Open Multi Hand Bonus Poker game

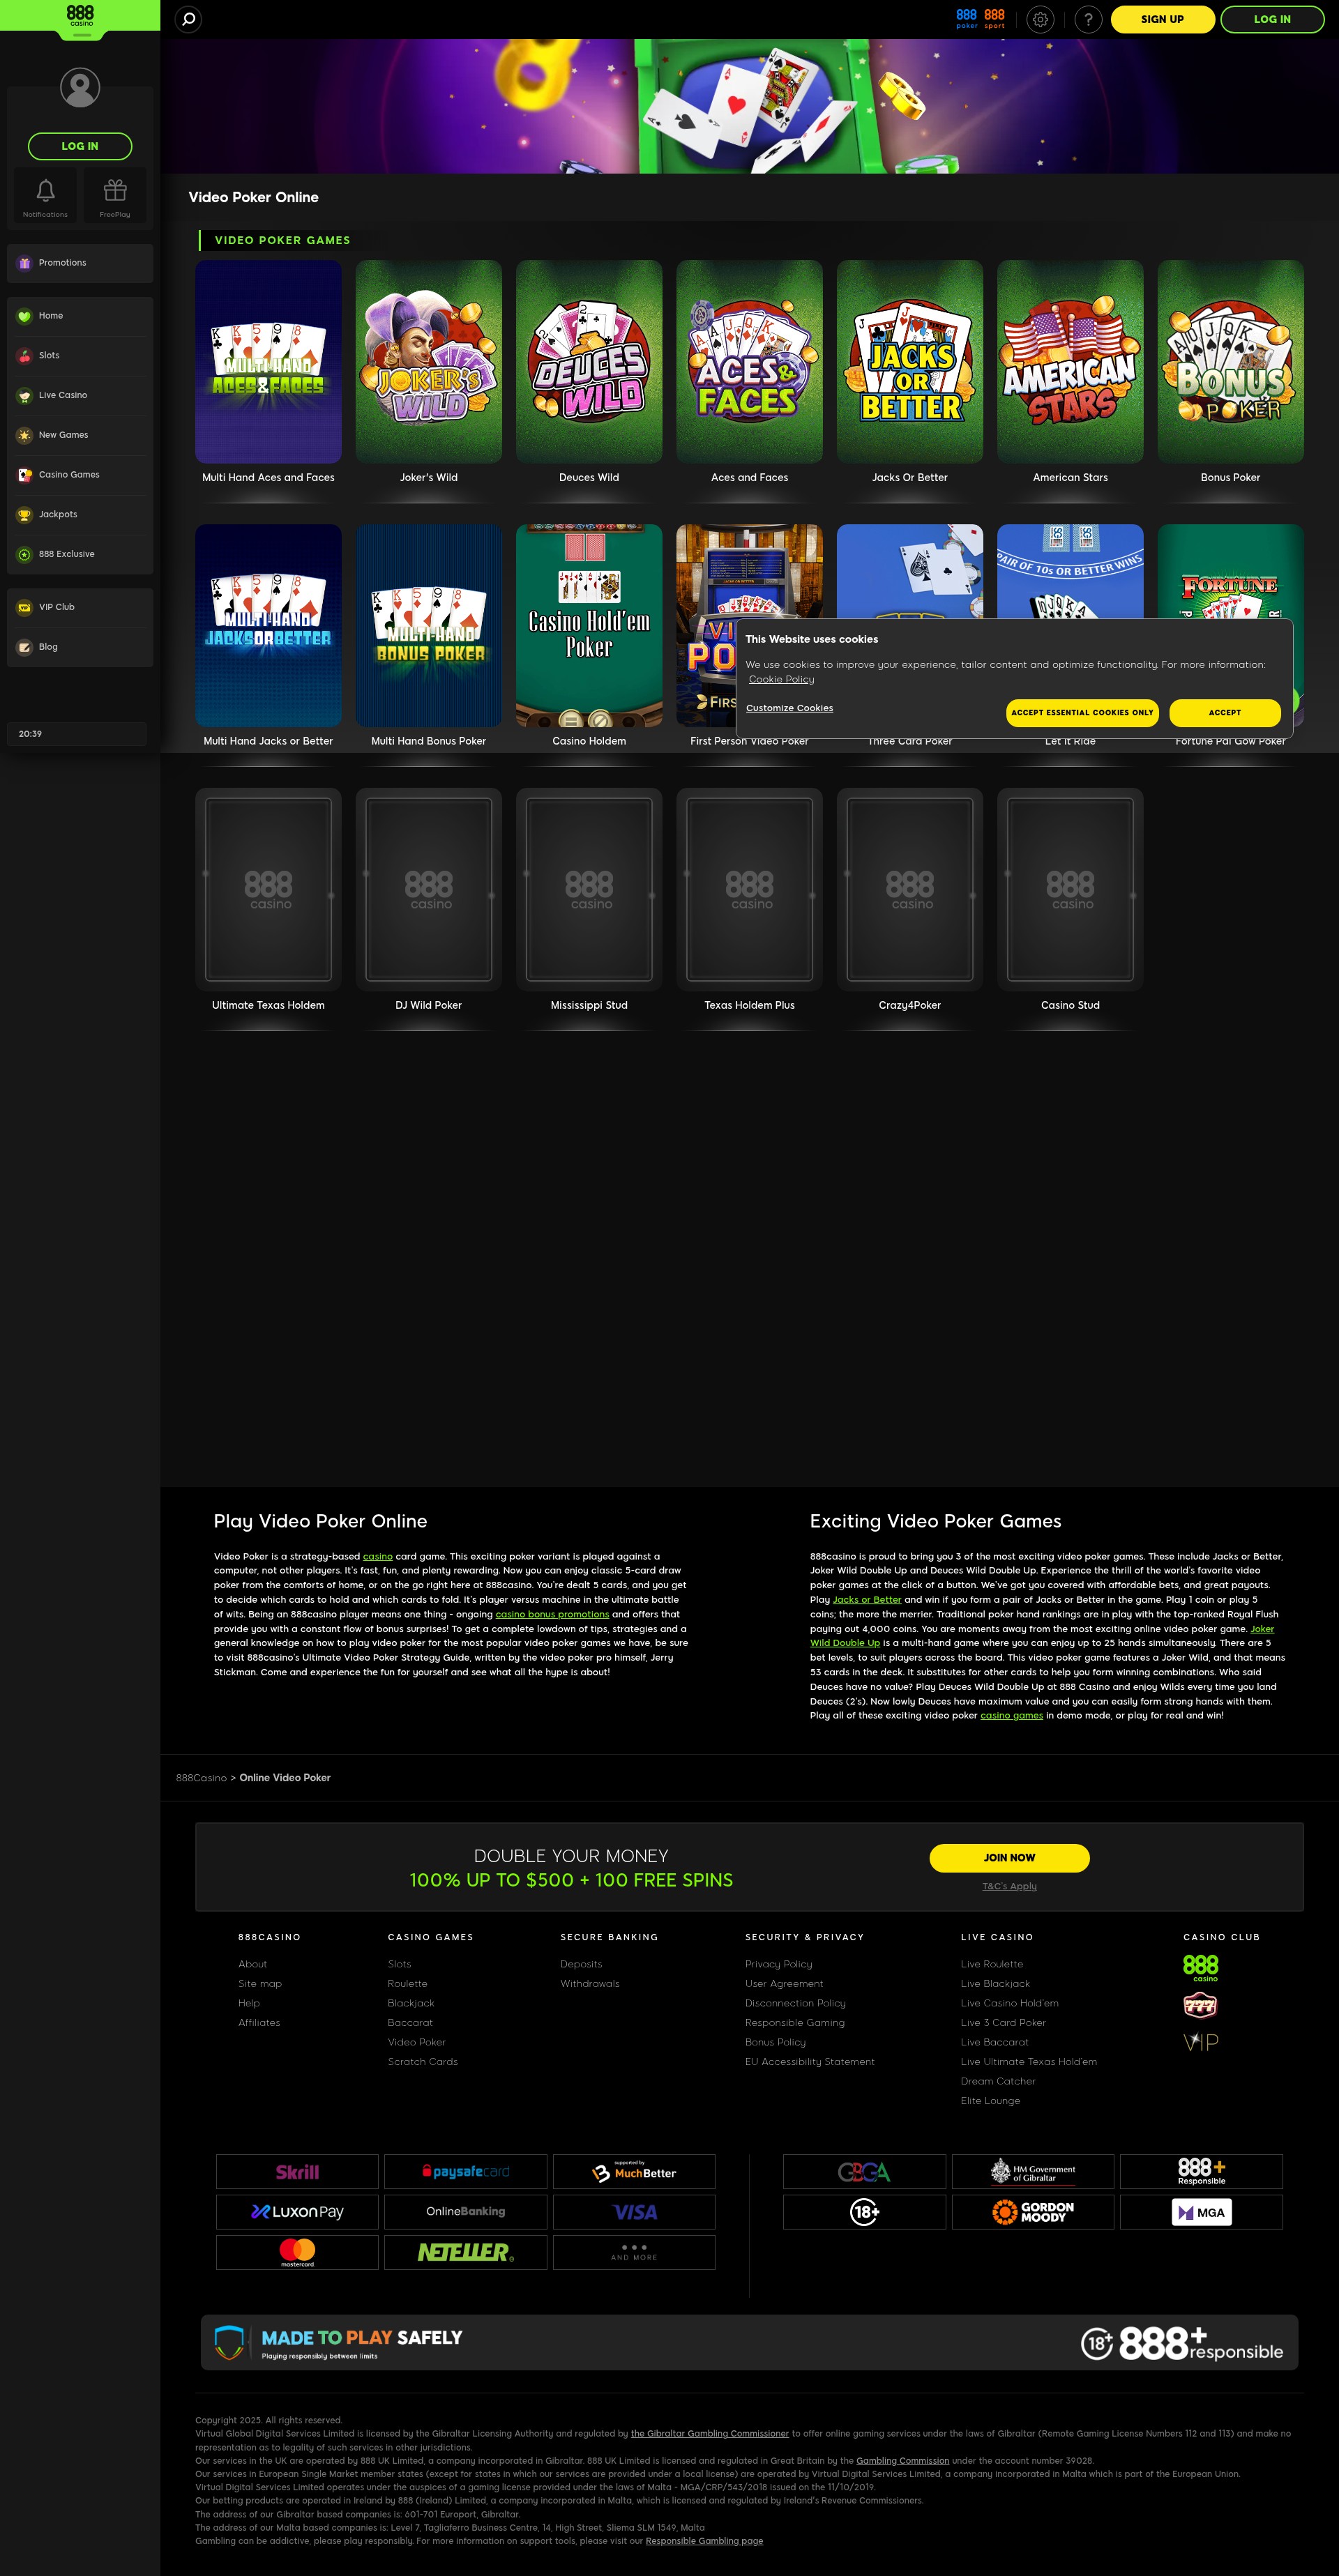tap(429, 626)
